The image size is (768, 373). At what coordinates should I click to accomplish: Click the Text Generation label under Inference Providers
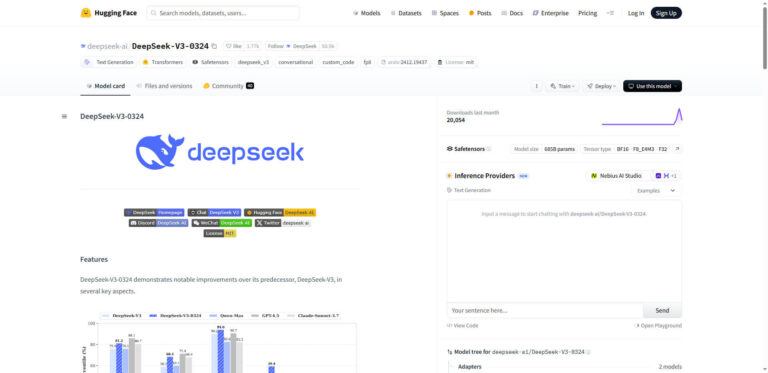469,190
